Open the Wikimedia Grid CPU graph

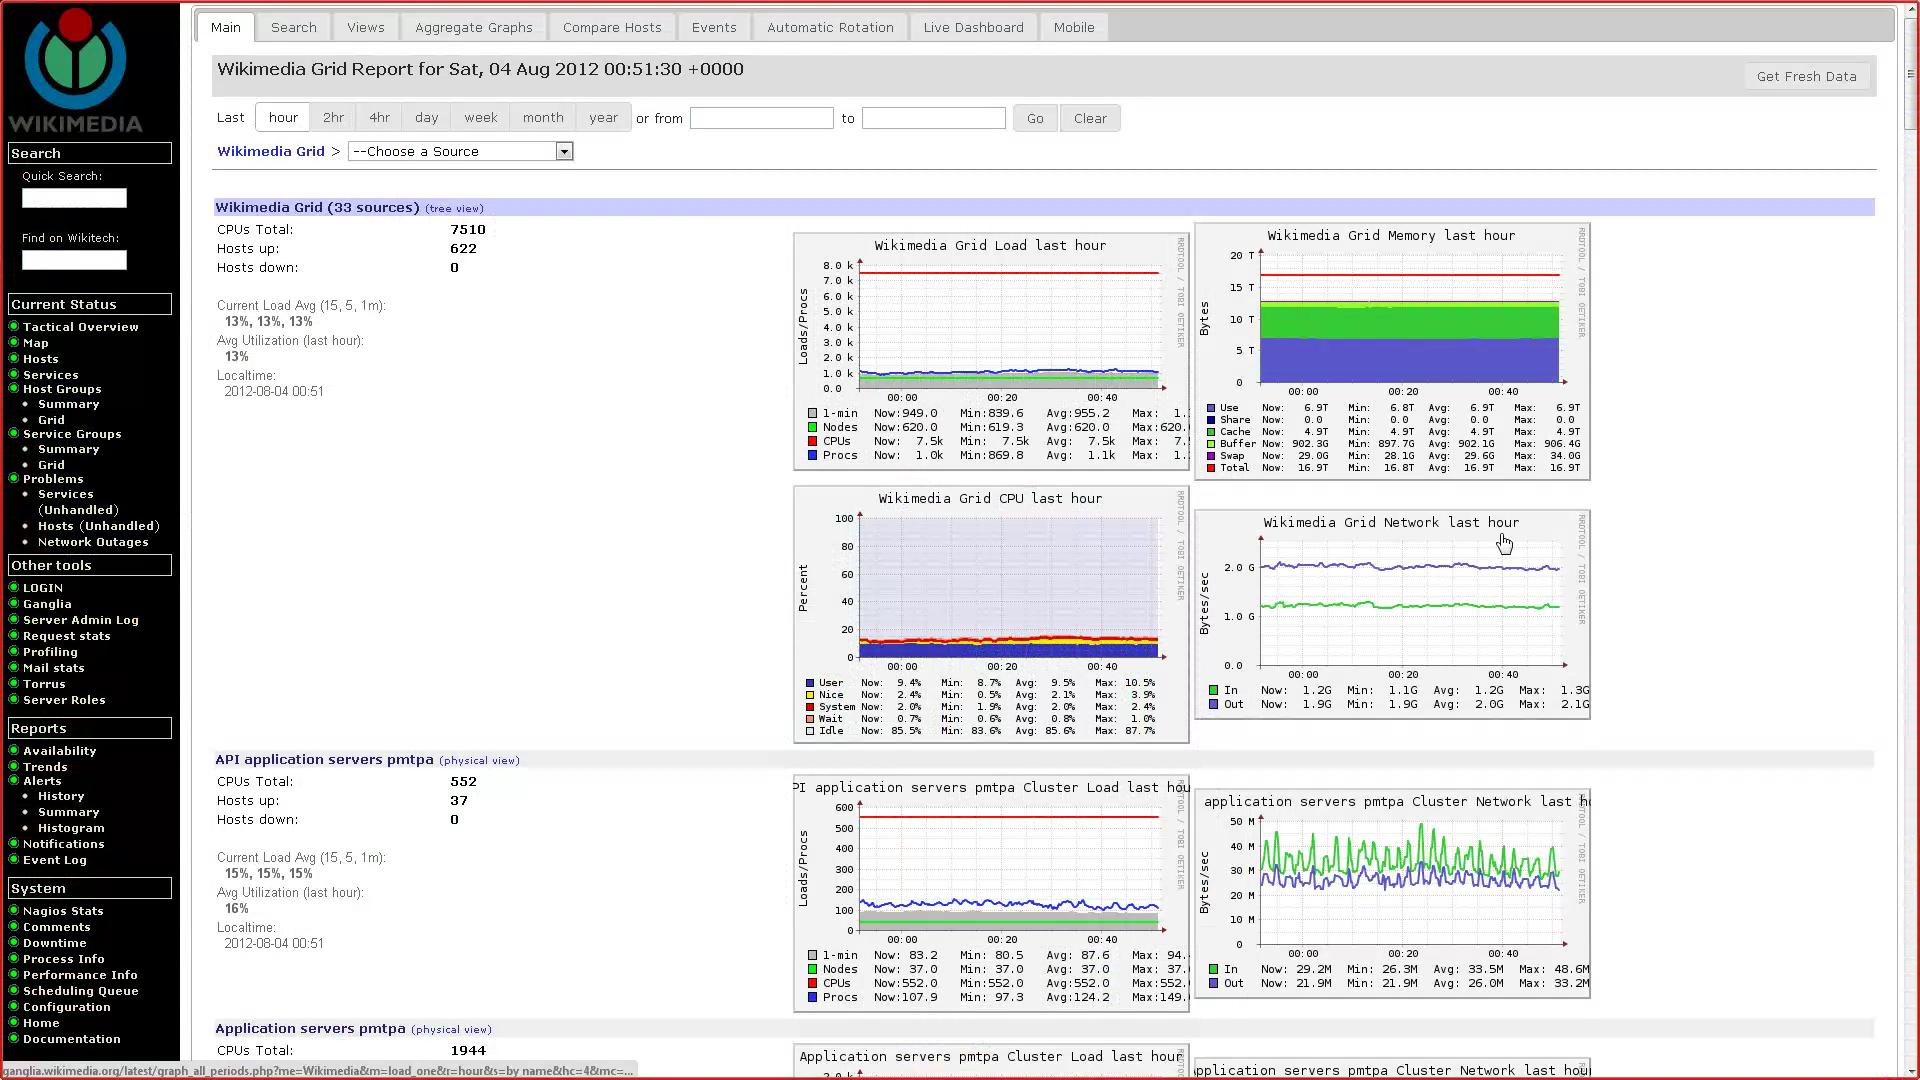click(991, 614)
